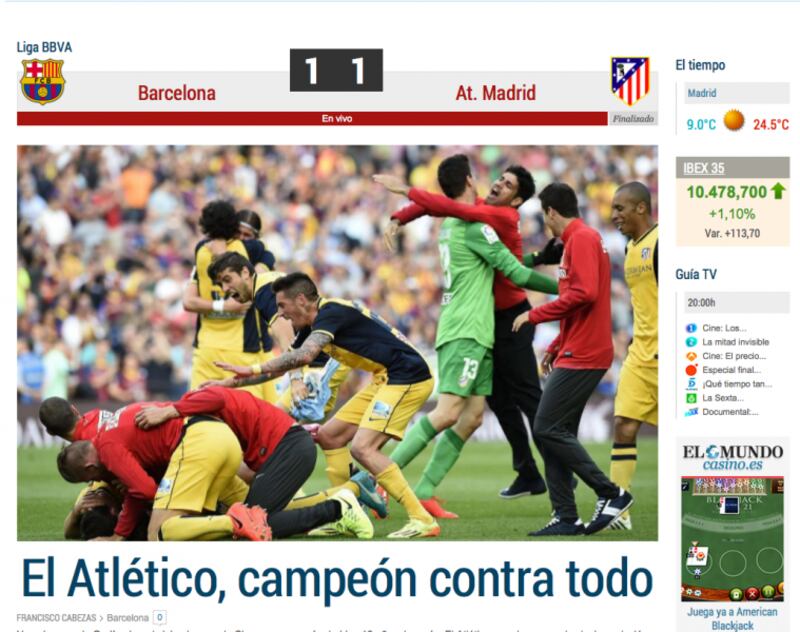Click the sun weather icon
The width and height of the screenshot is (800, 632).
[x=734, y=120]
